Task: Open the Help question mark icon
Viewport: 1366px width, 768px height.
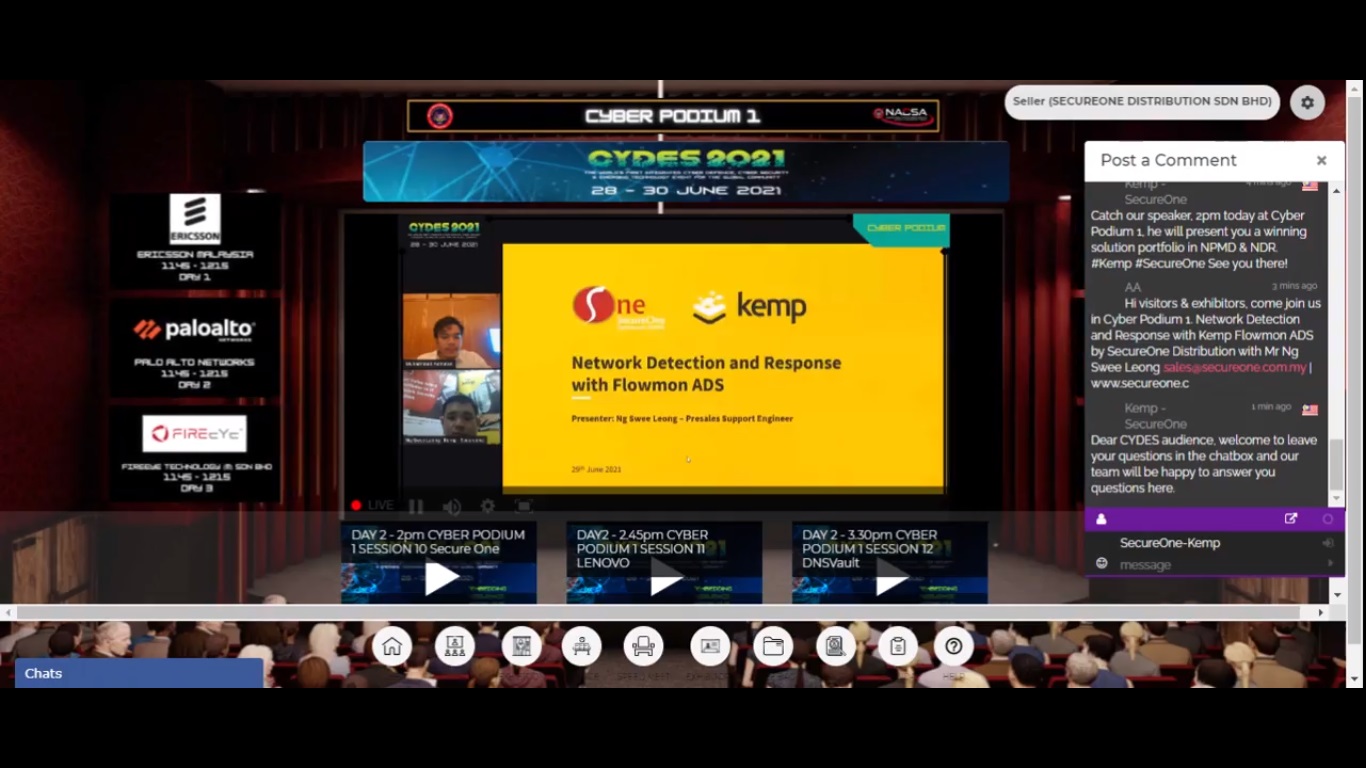Action: click(x=954, y=646)
